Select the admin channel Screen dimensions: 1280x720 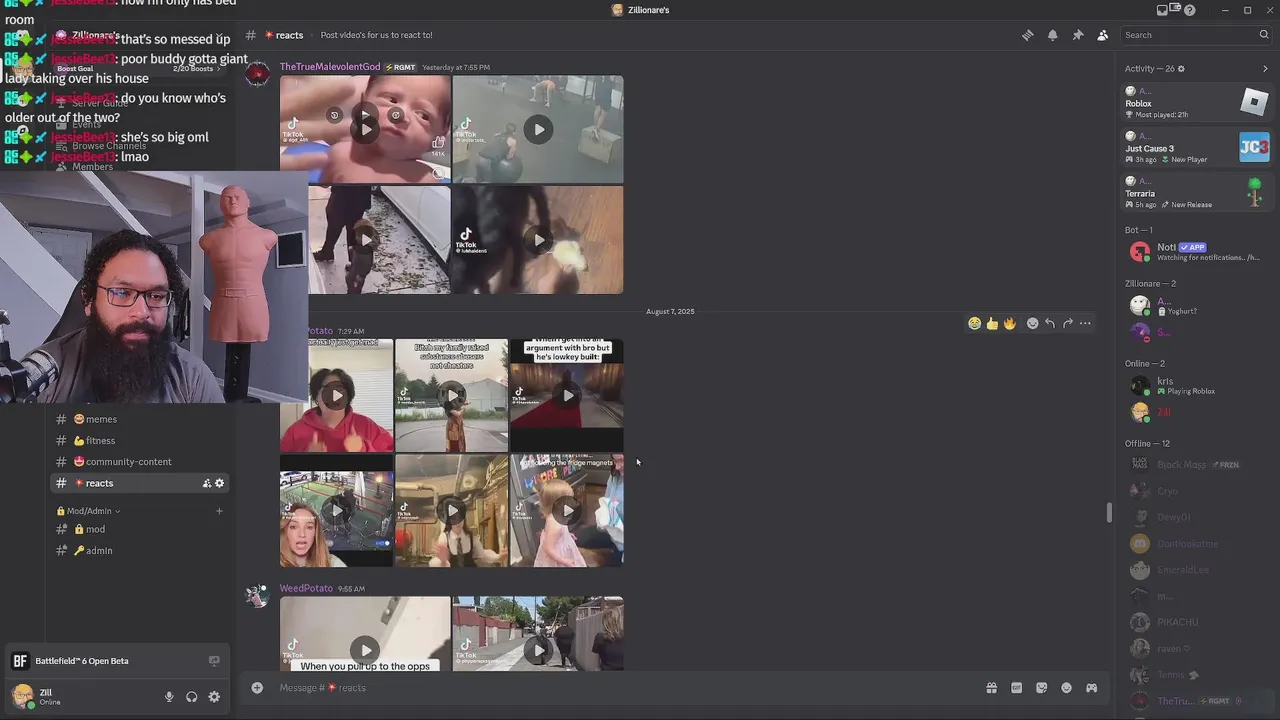(140, 550)
